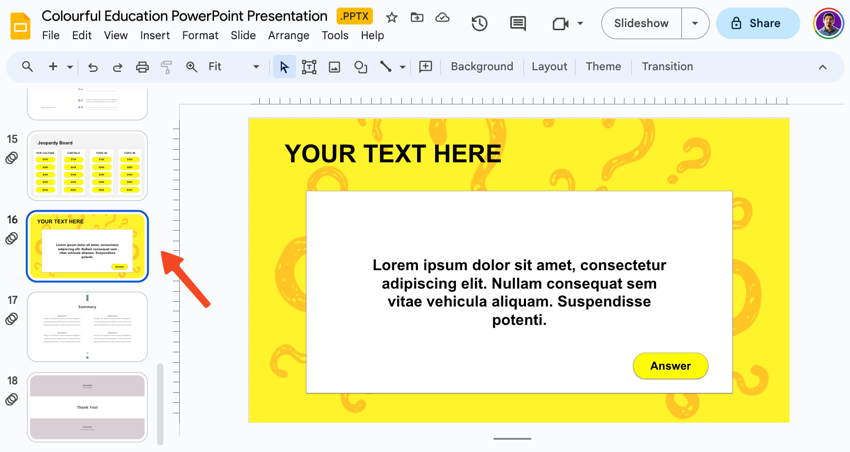The image size is (850, 452).
Task: Open the Arrange menu
Action: pyautogui.click(x=288, y=35)
